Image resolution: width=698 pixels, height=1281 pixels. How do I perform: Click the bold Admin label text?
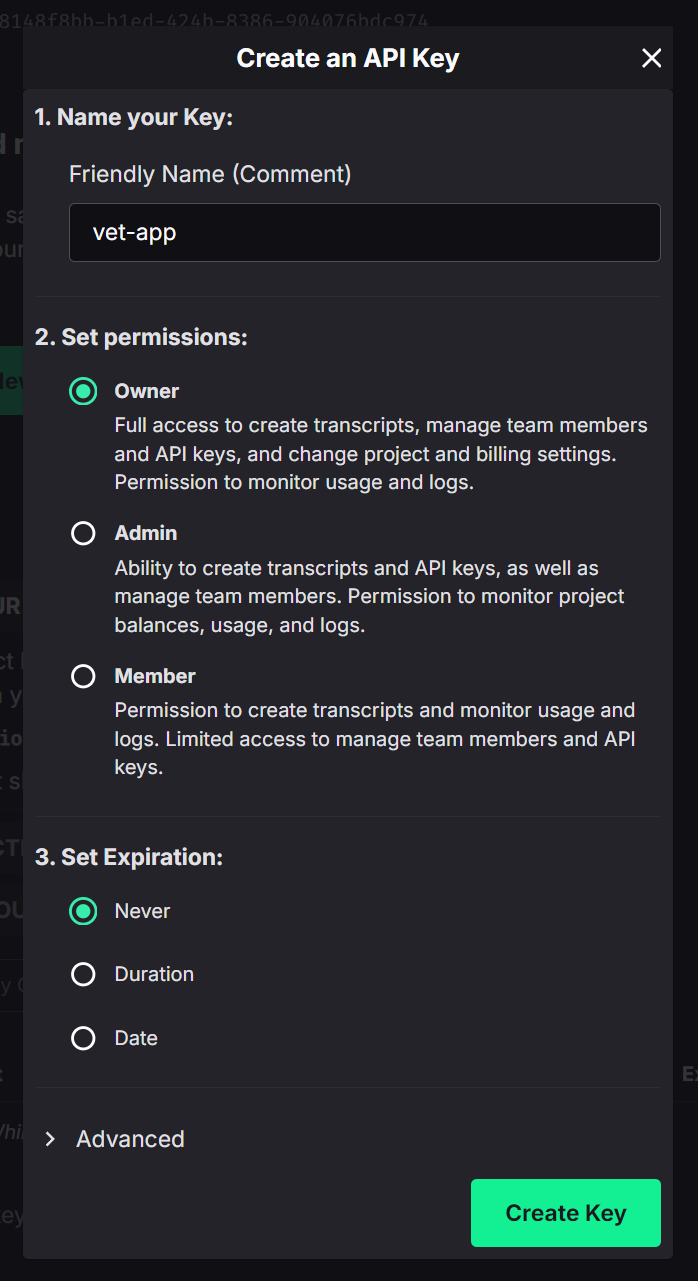146,533
